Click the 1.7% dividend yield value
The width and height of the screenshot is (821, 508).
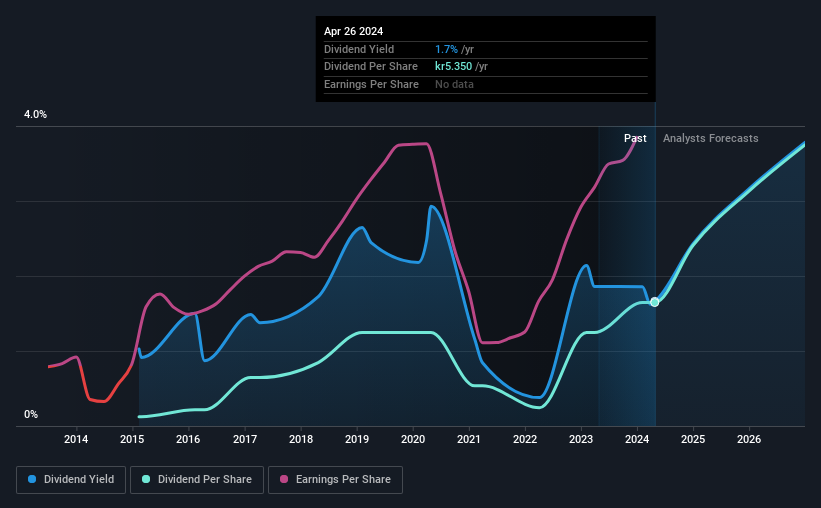click(446, 49)
